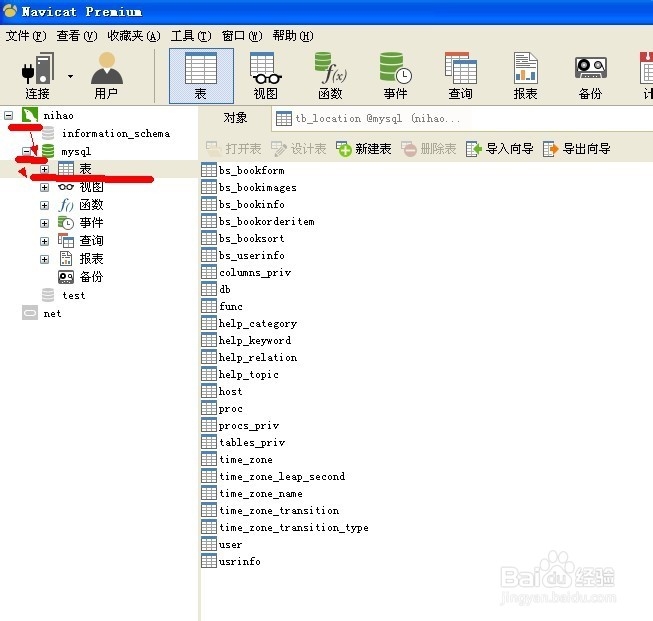Open 备份 backup from toolbar

point(590,76)
